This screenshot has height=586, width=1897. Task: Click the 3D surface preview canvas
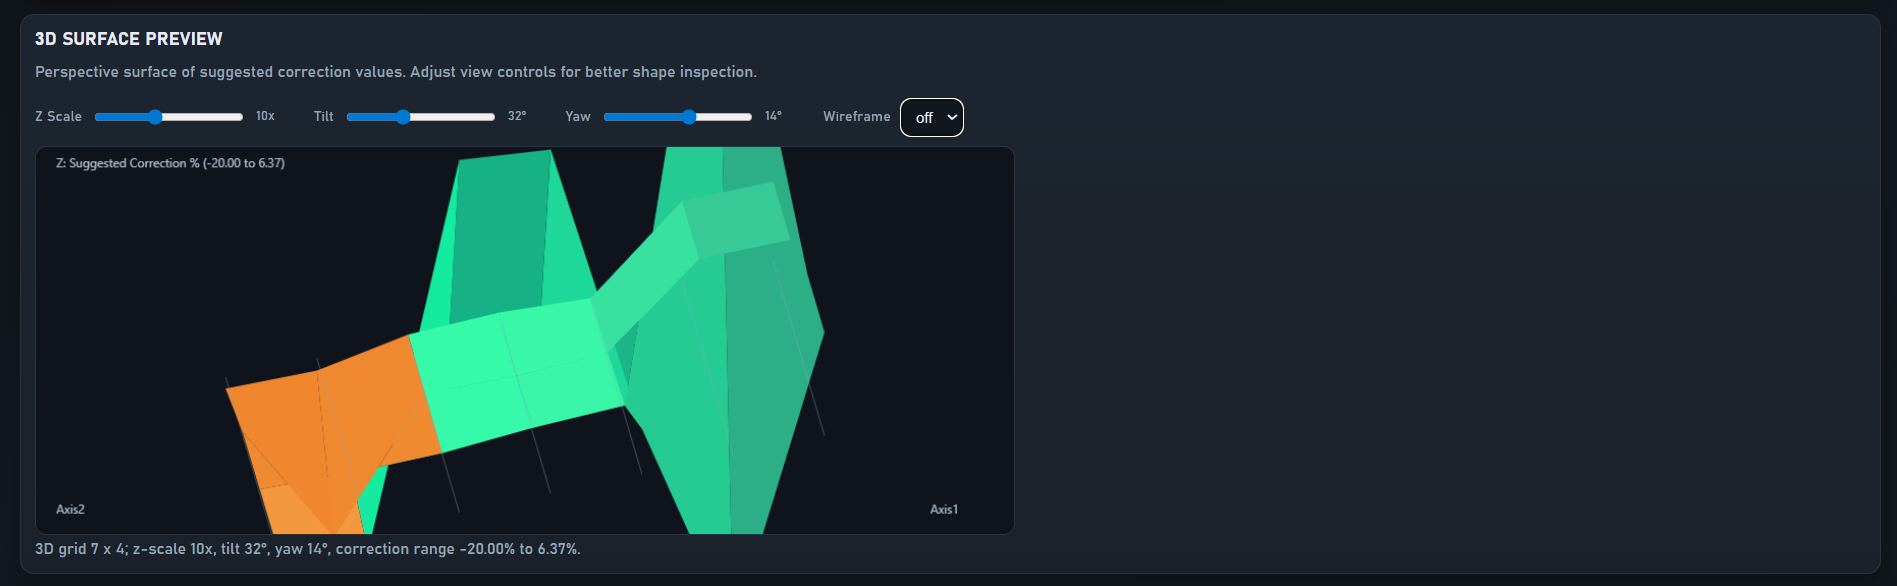[x=525, y=340]
